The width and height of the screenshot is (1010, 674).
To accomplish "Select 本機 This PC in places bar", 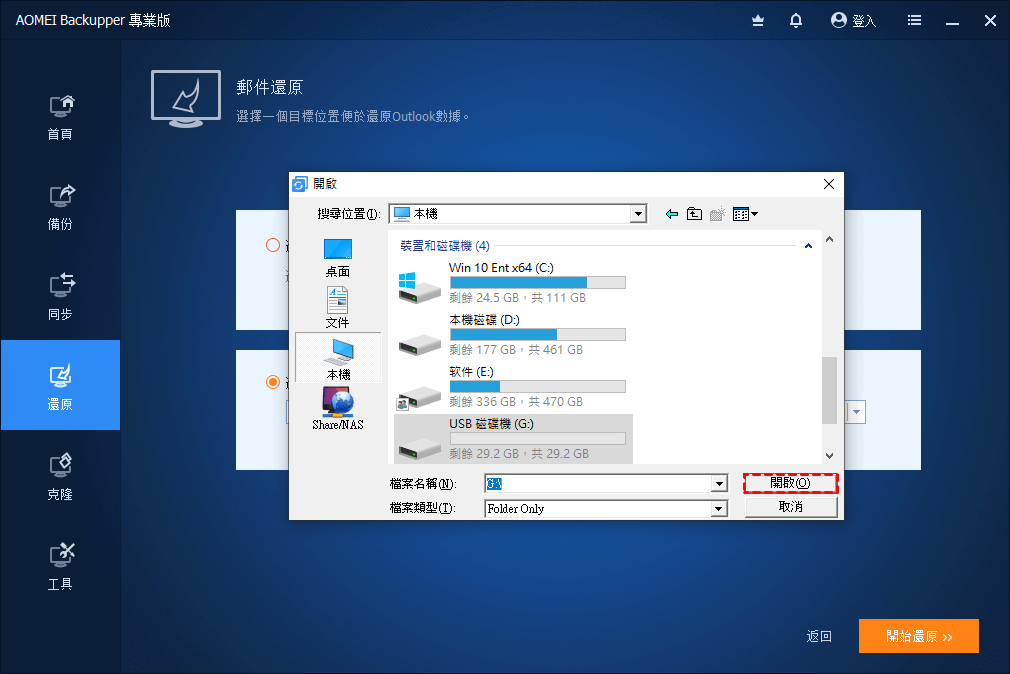I will [x=338, y=358].
